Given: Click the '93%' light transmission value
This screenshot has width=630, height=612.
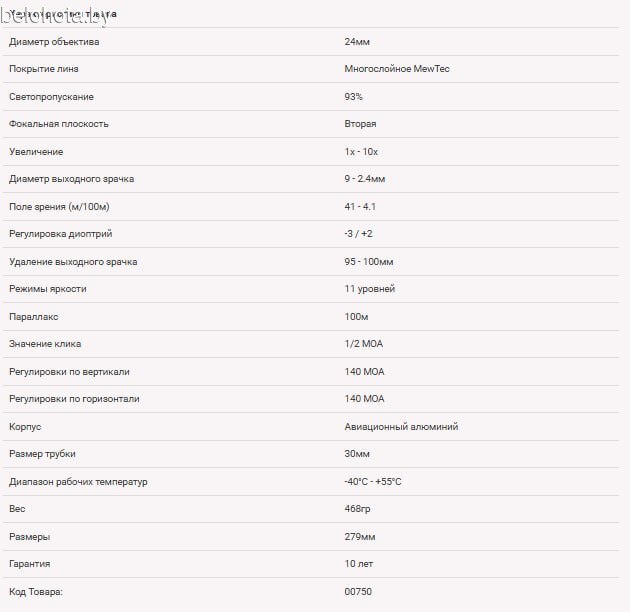Looking at the screenshot, I should 353,97.
